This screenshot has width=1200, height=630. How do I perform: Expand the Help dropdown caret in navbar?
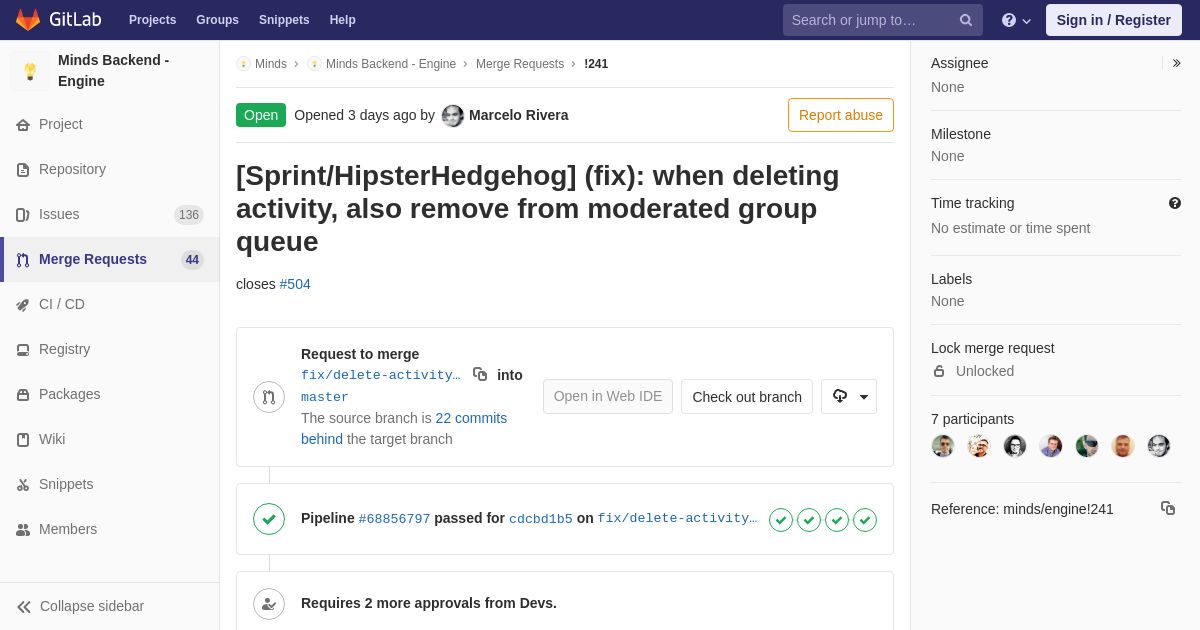pyautogui.click(x=1027, y=21)
